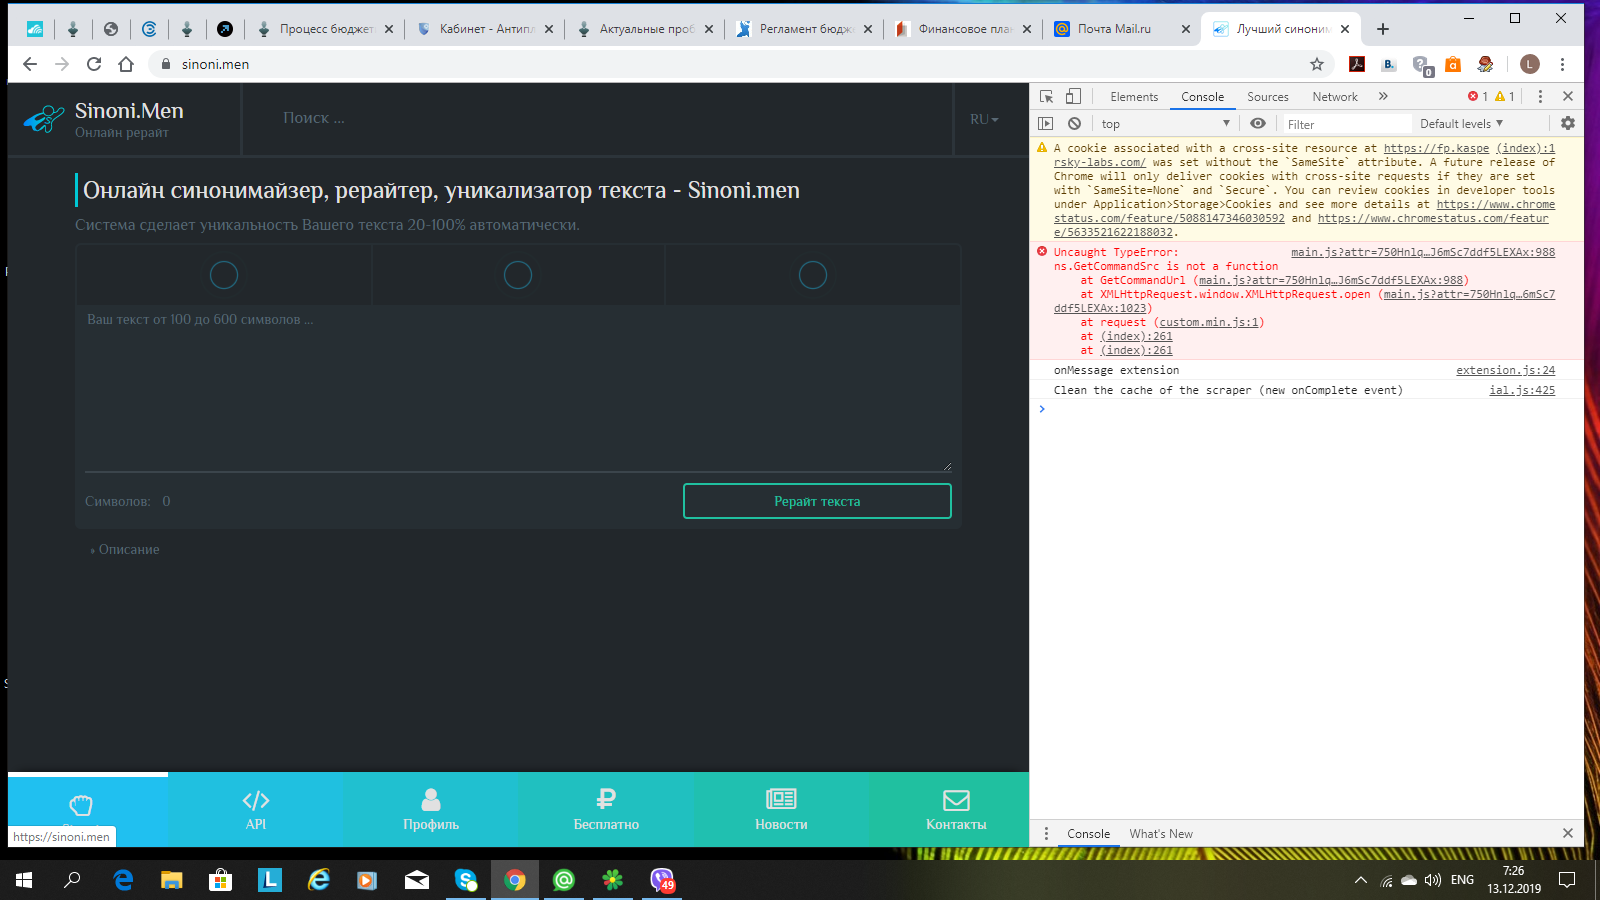
Task: Open the Default levels dropdown
Action: click(x=1461, y=124)
